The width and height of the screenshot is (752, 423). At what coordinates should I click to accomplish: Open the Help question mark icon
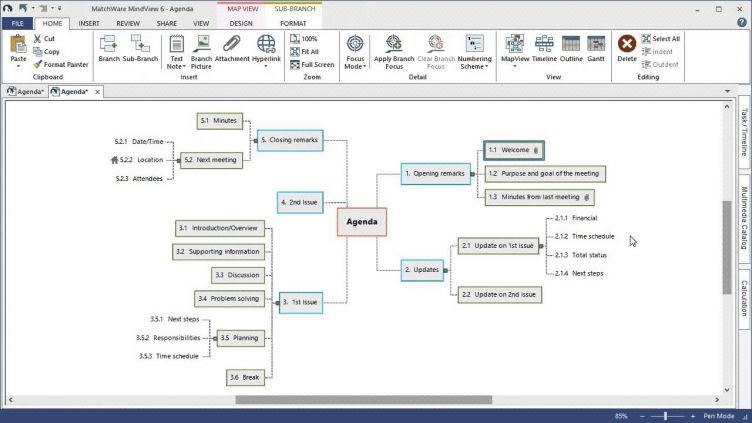[741, 23]
